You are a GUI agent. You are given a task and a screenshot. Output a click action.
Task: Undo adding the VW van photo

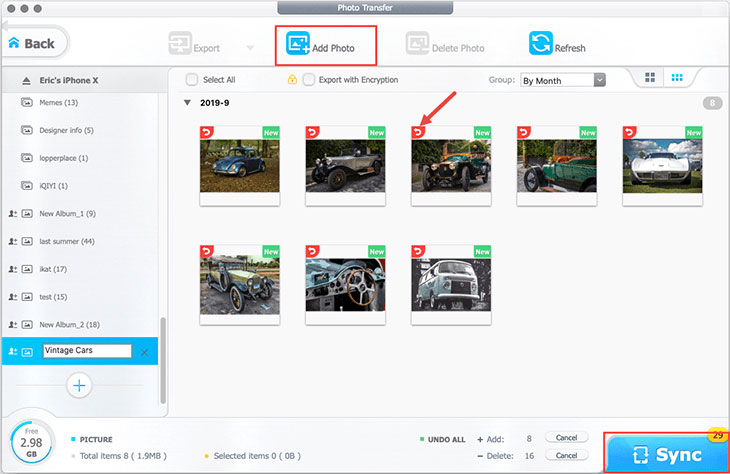[x=418, y=251]
